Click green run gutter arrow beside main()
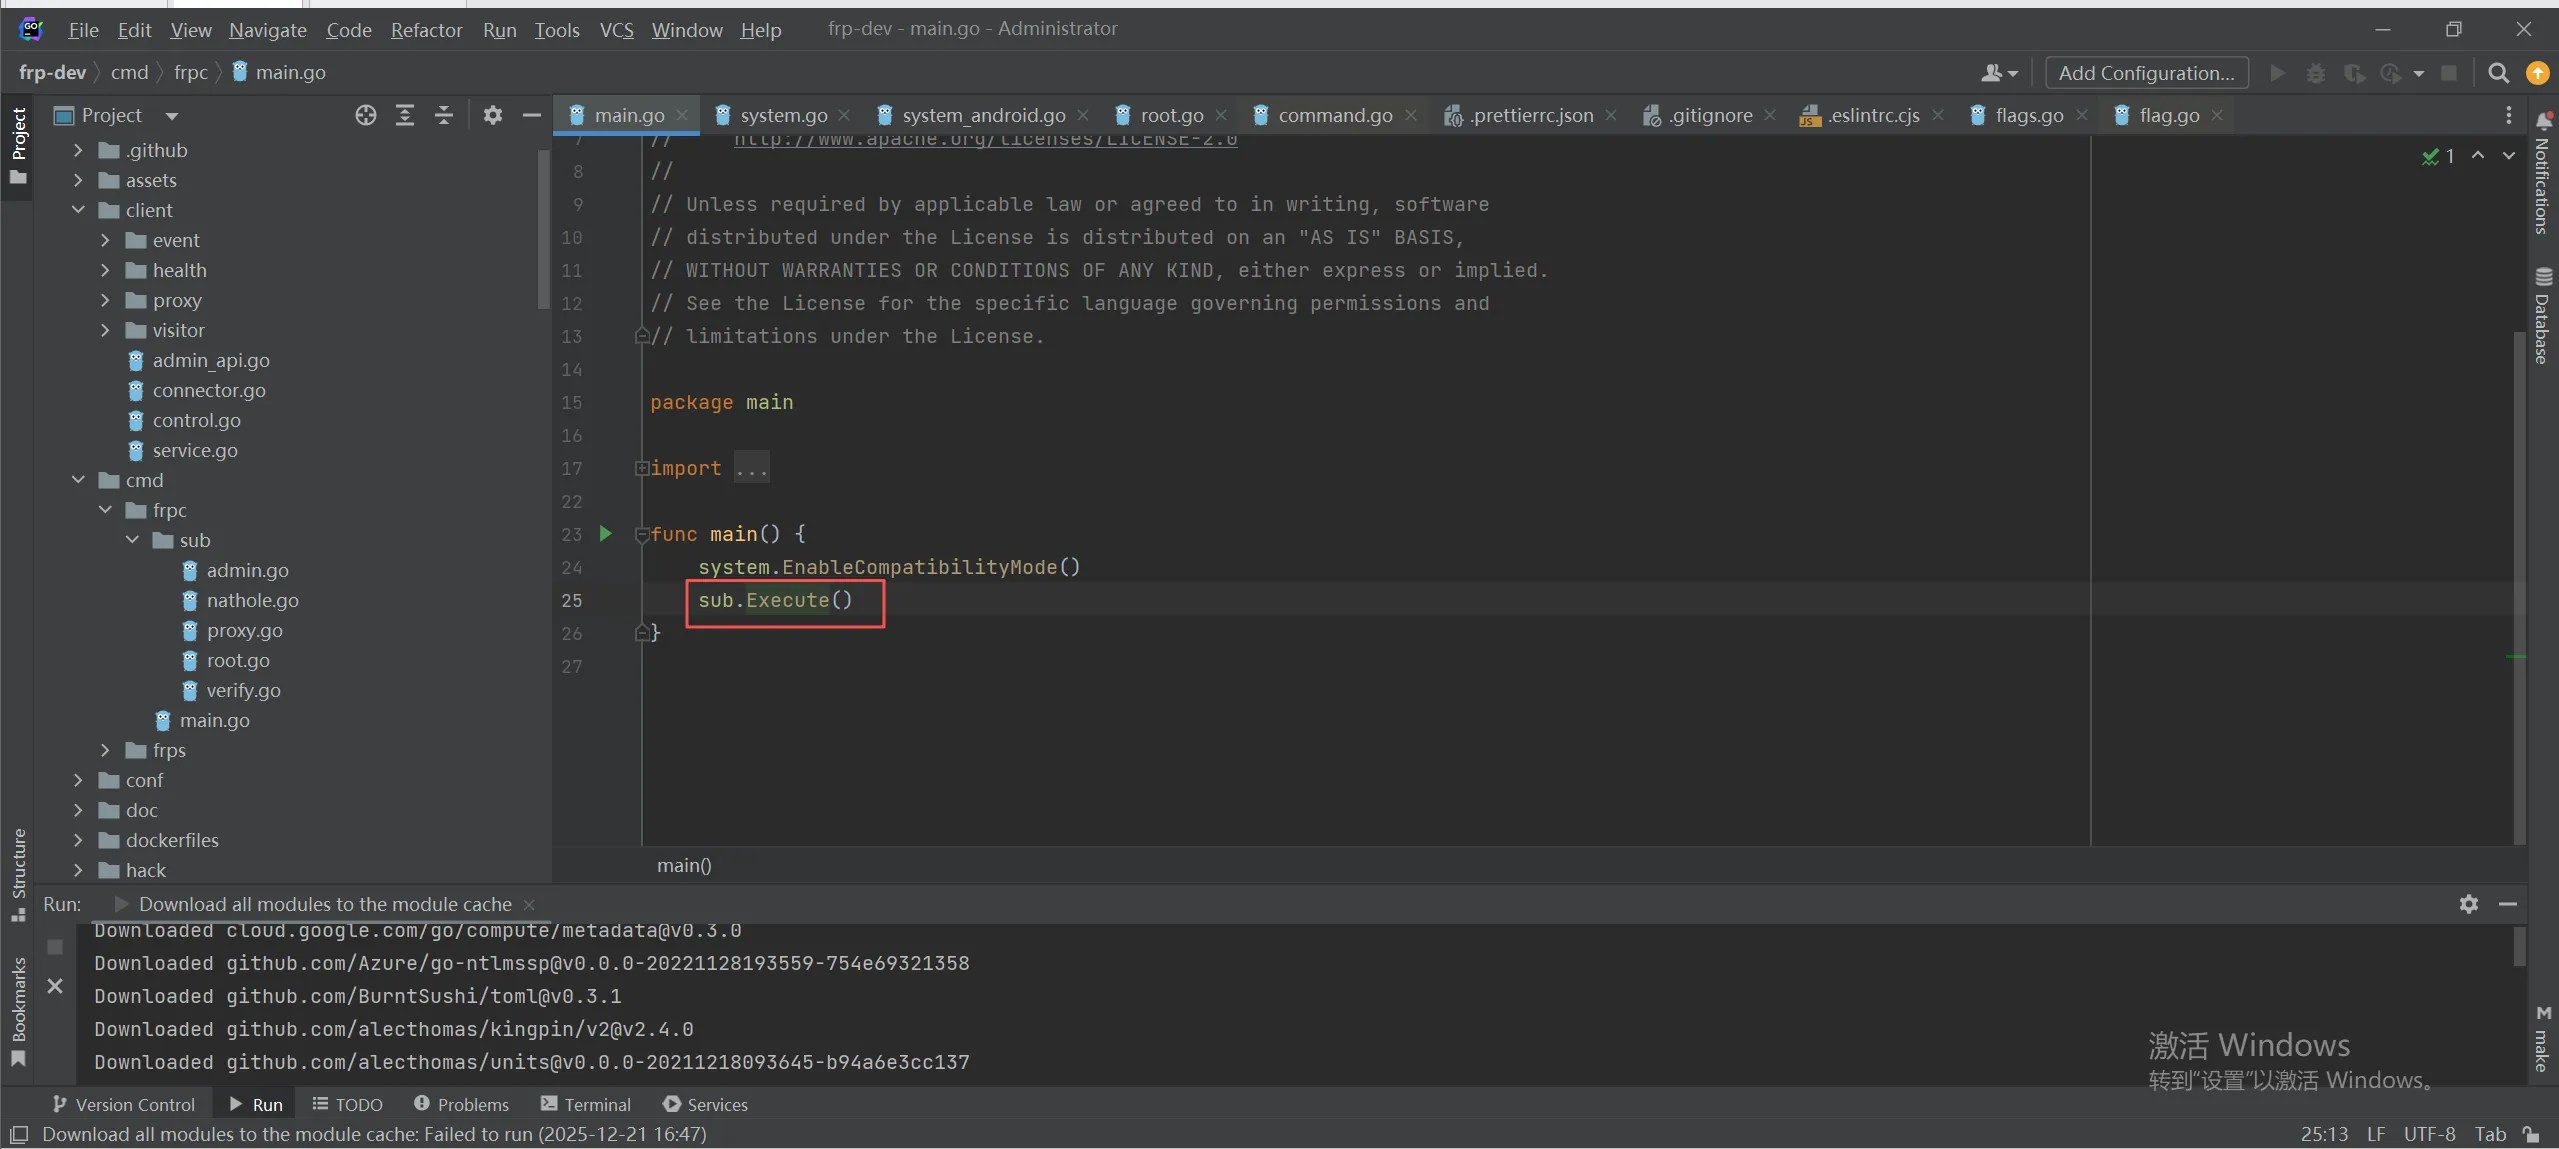2559x1149 pixels. [x=605, y=534]
